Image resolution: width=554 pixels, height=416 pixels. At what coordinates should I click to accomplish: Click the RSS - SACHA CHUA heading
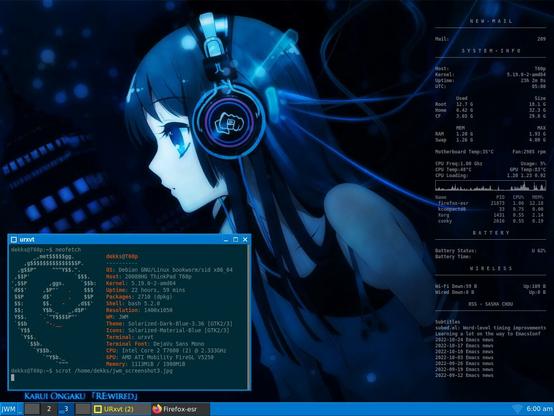coord(491,304)
